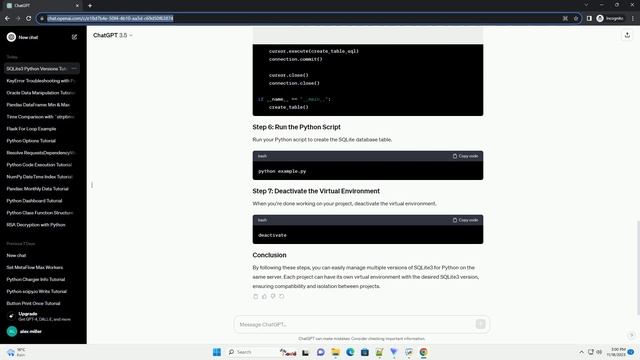Click the share chat icon at top right
The width and height of the screenshot is (640, 360).
627,36
